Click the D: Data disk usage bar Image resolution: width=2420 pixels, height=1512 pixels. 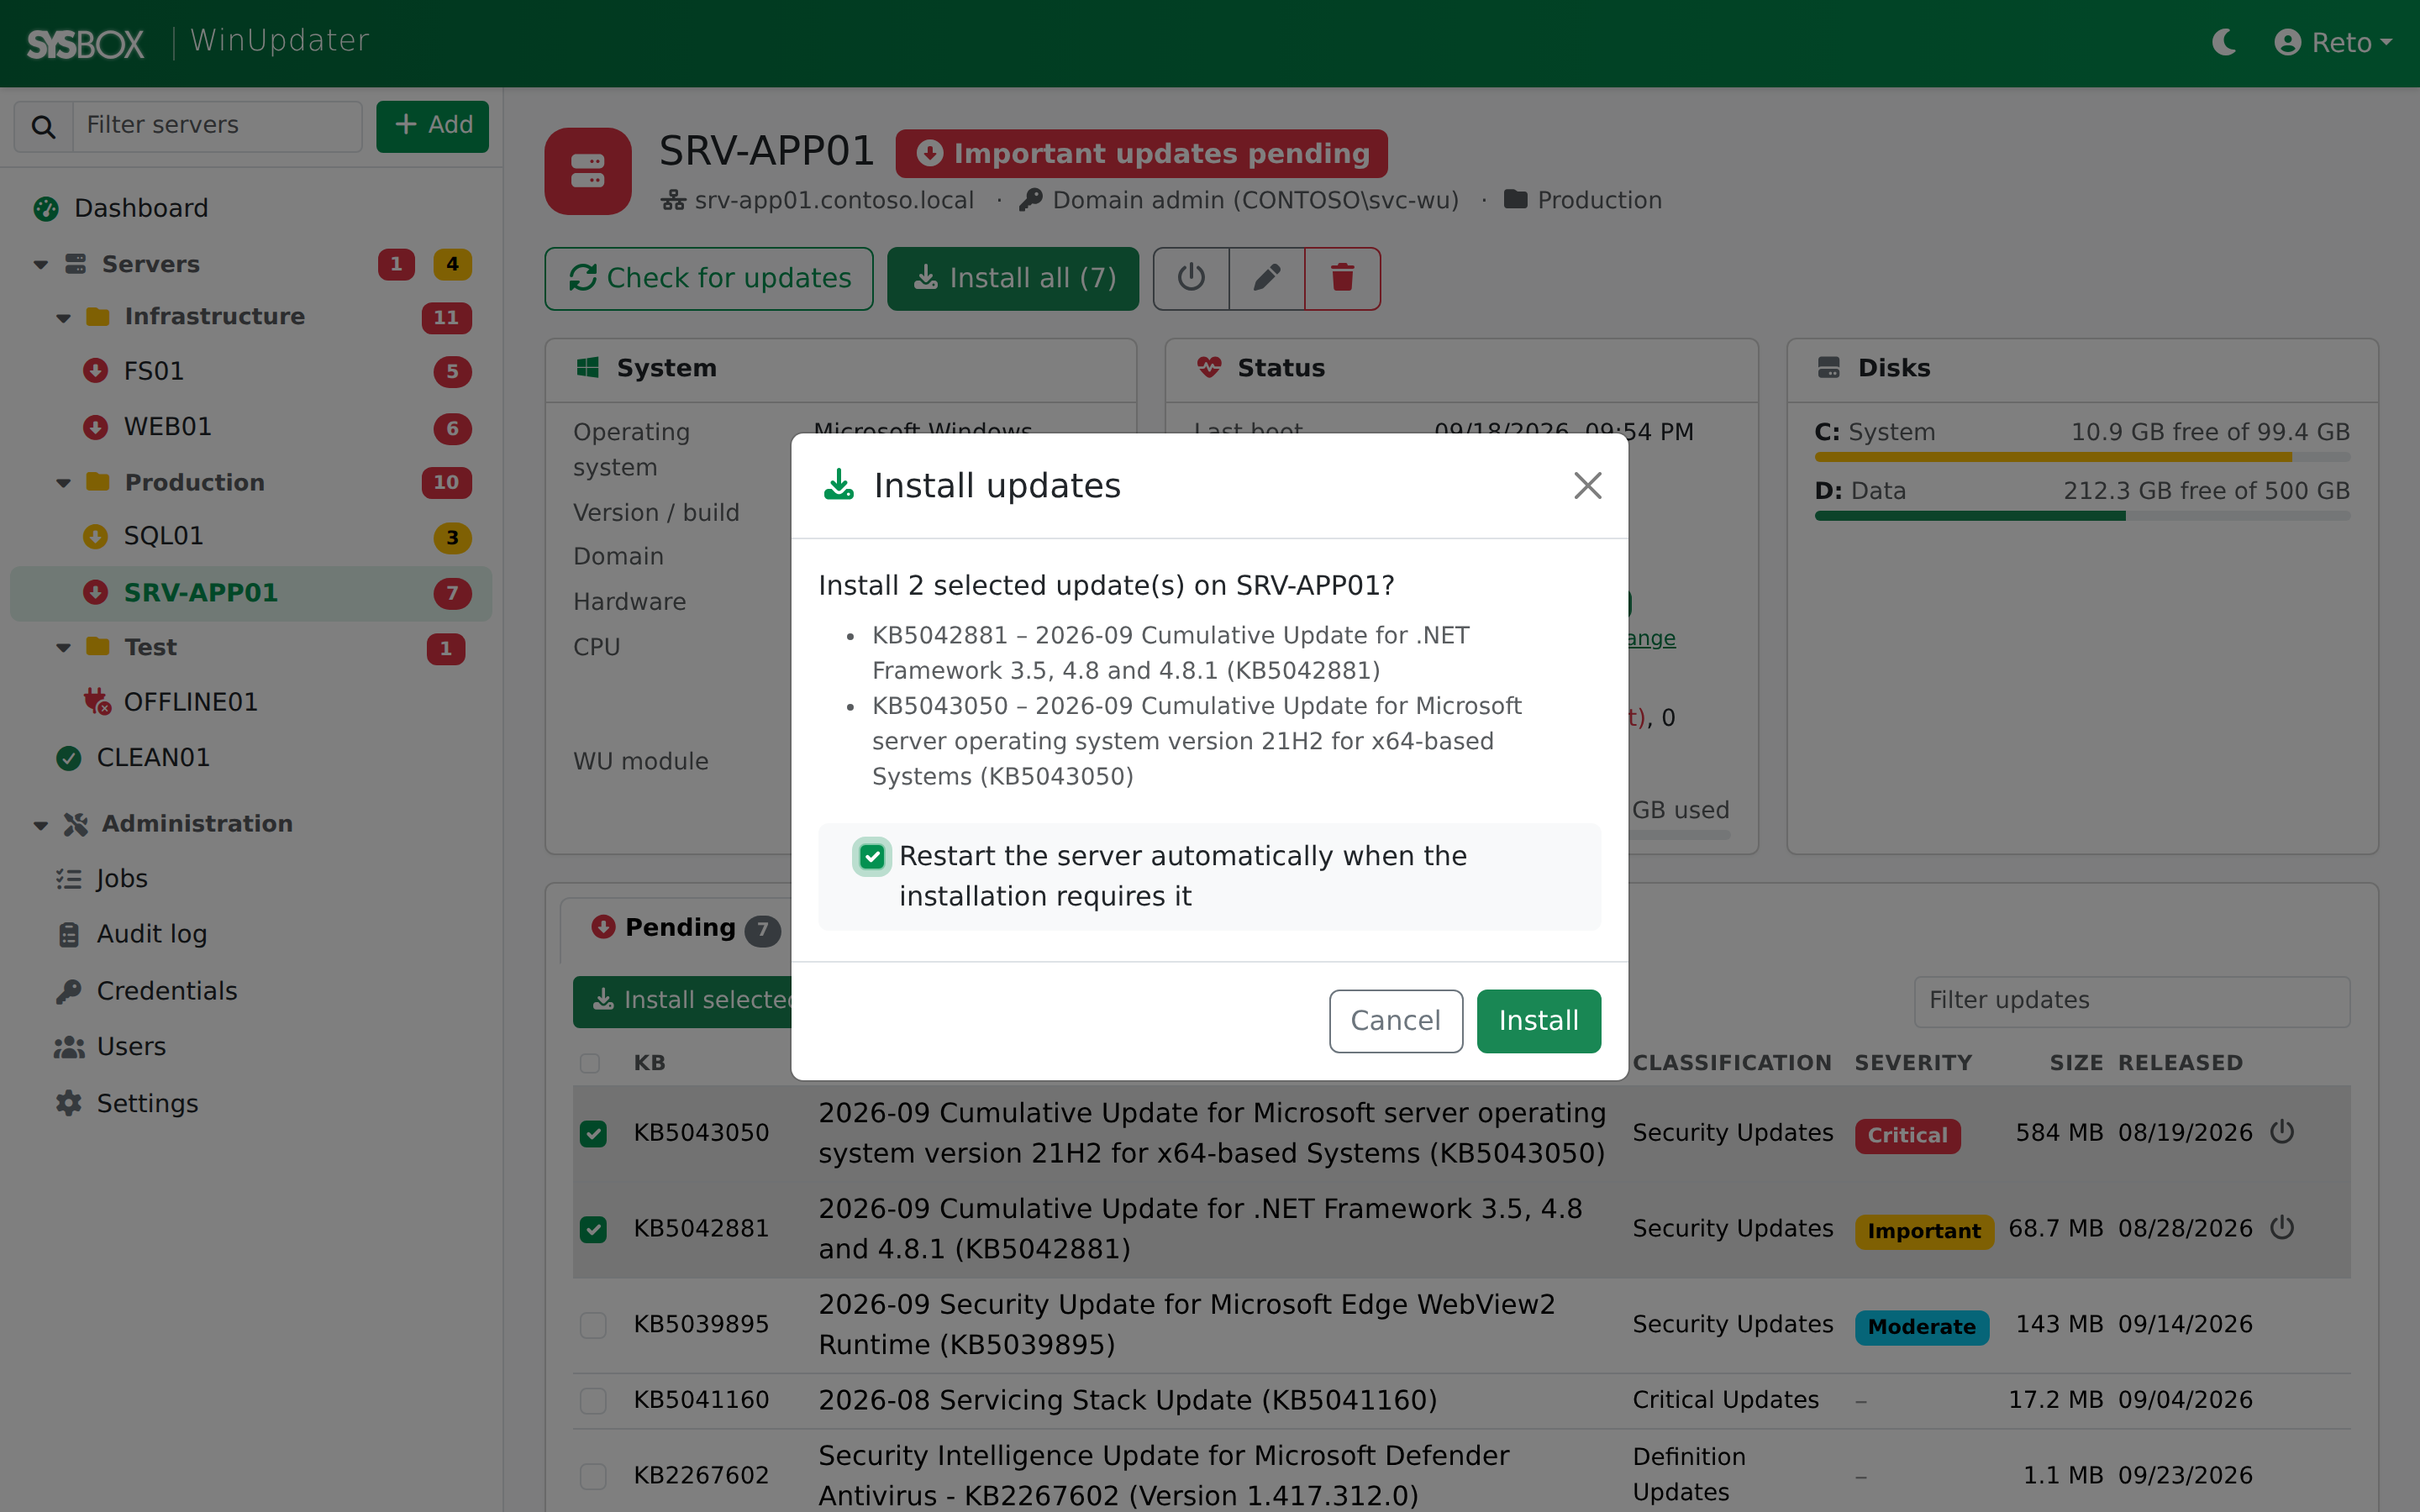[x=2082, y=516]
